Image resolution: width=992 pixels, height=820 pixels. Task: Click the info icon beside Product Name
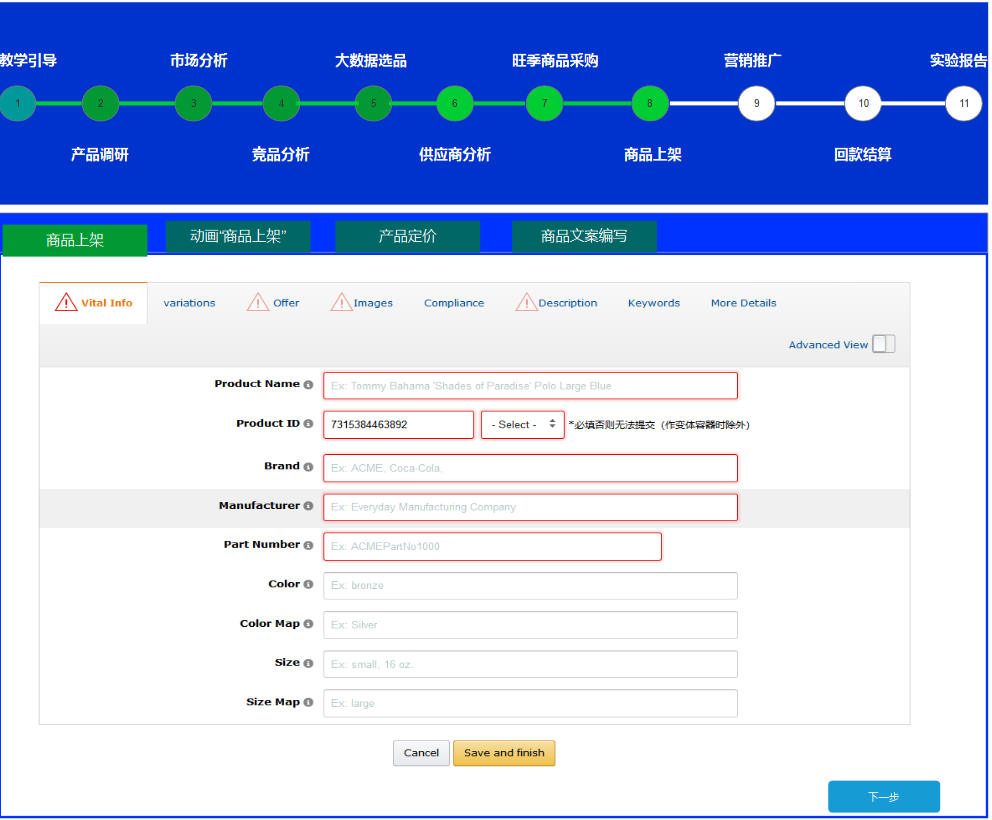coord(308,385)
